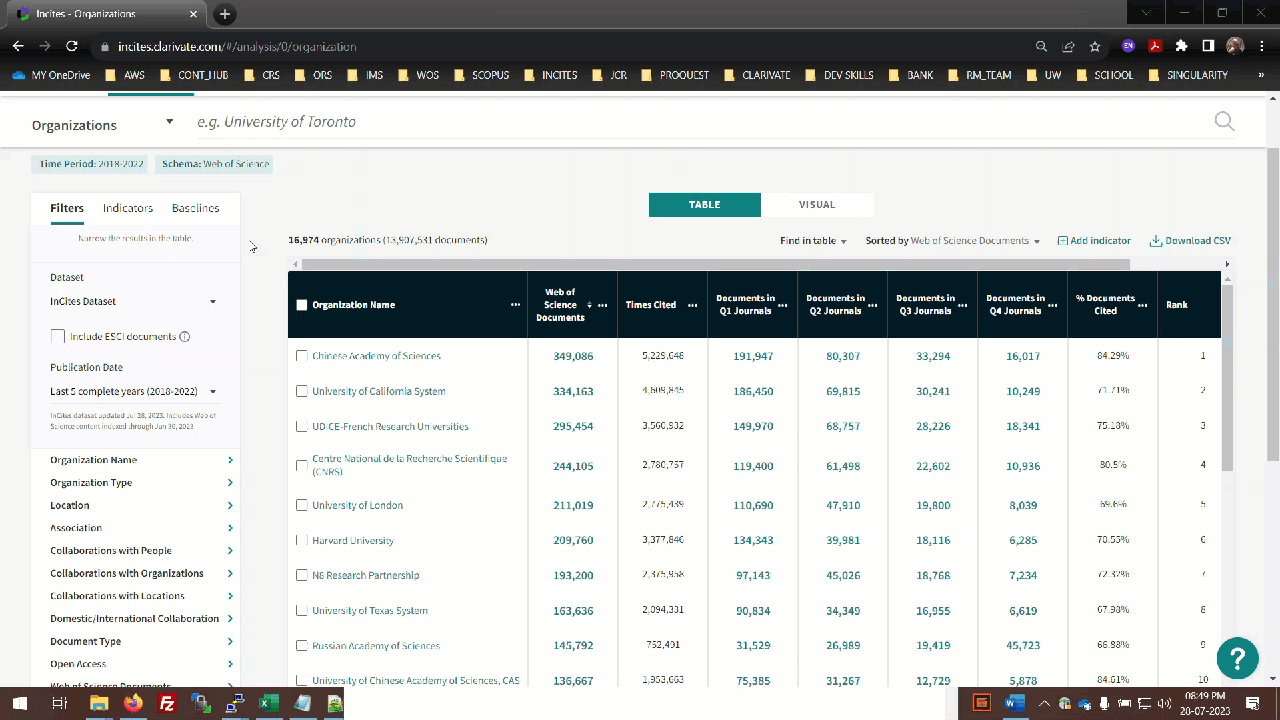Open Russian Academy of Sciences link
The width and height of the screenshot is (1280, 720).
click(x=376, y=646)
